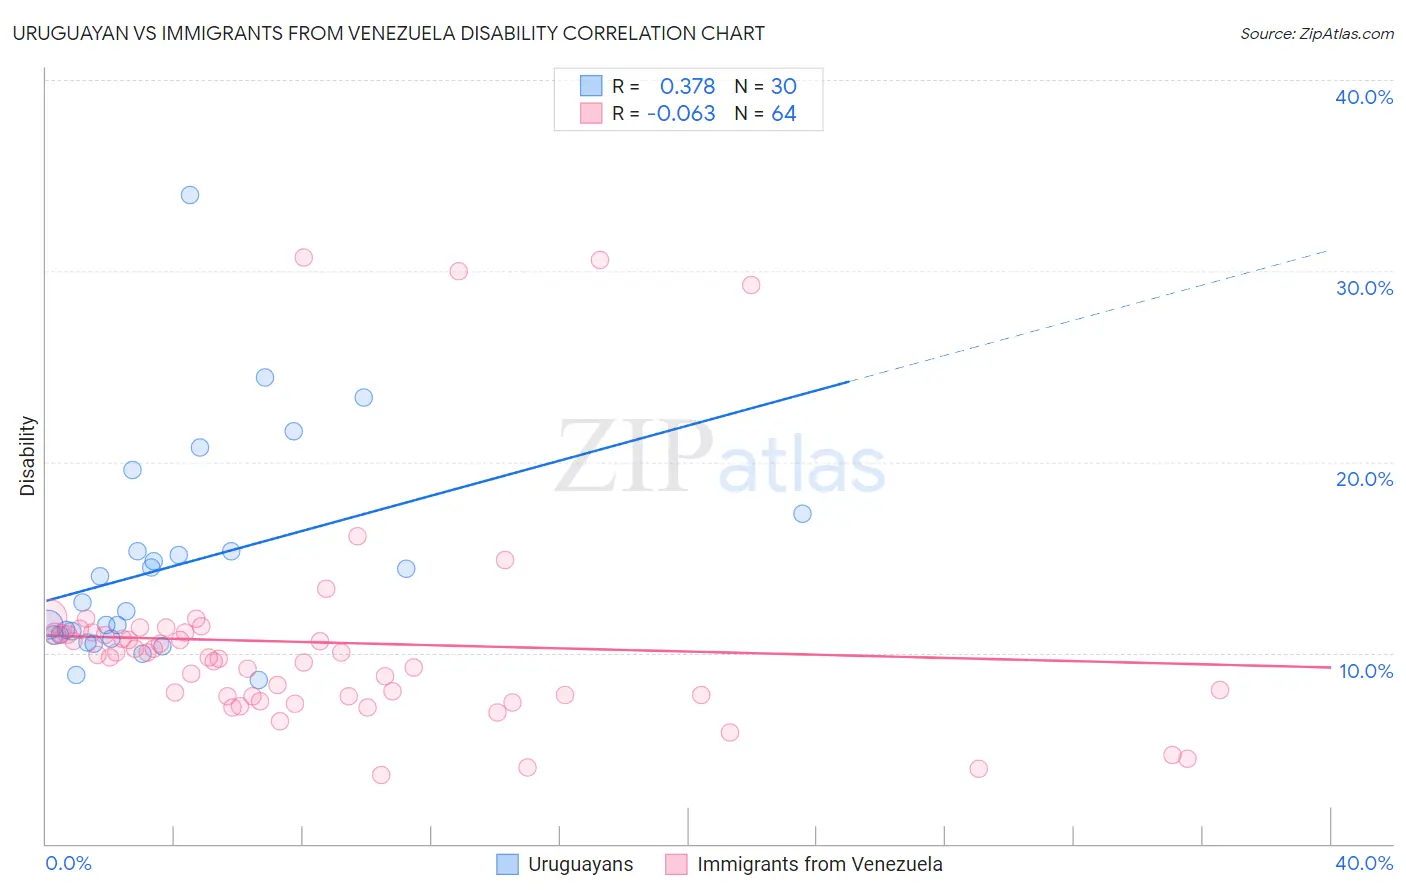The height and width of the screenshot is (892, 1406).
Task: Open the Source: ZipAtlas.com link
Action: [x=1317, y=33]
